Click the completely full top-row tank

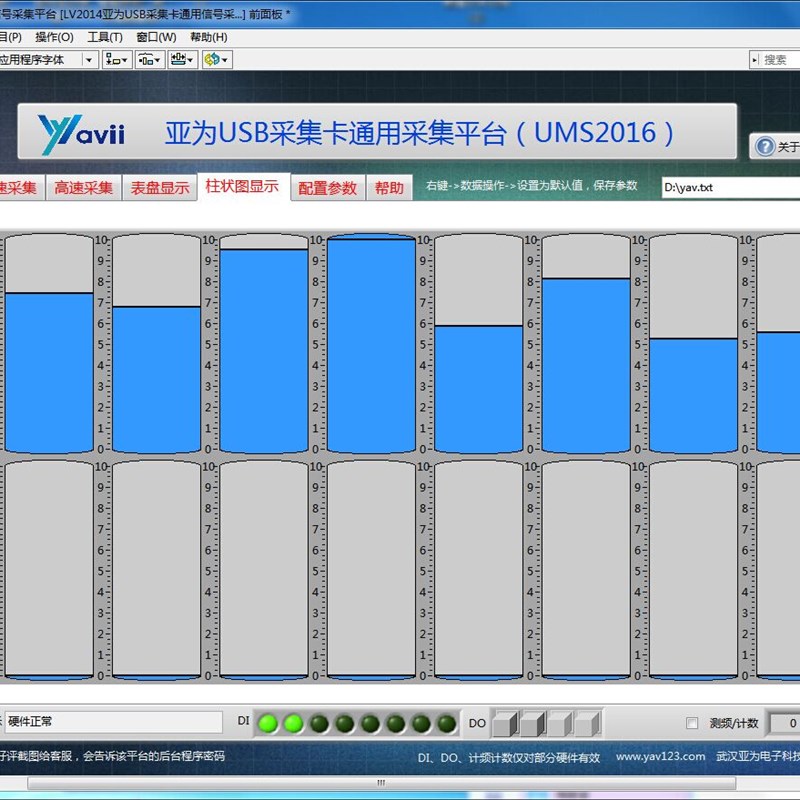pyautogui.click(x=371, y=343)
